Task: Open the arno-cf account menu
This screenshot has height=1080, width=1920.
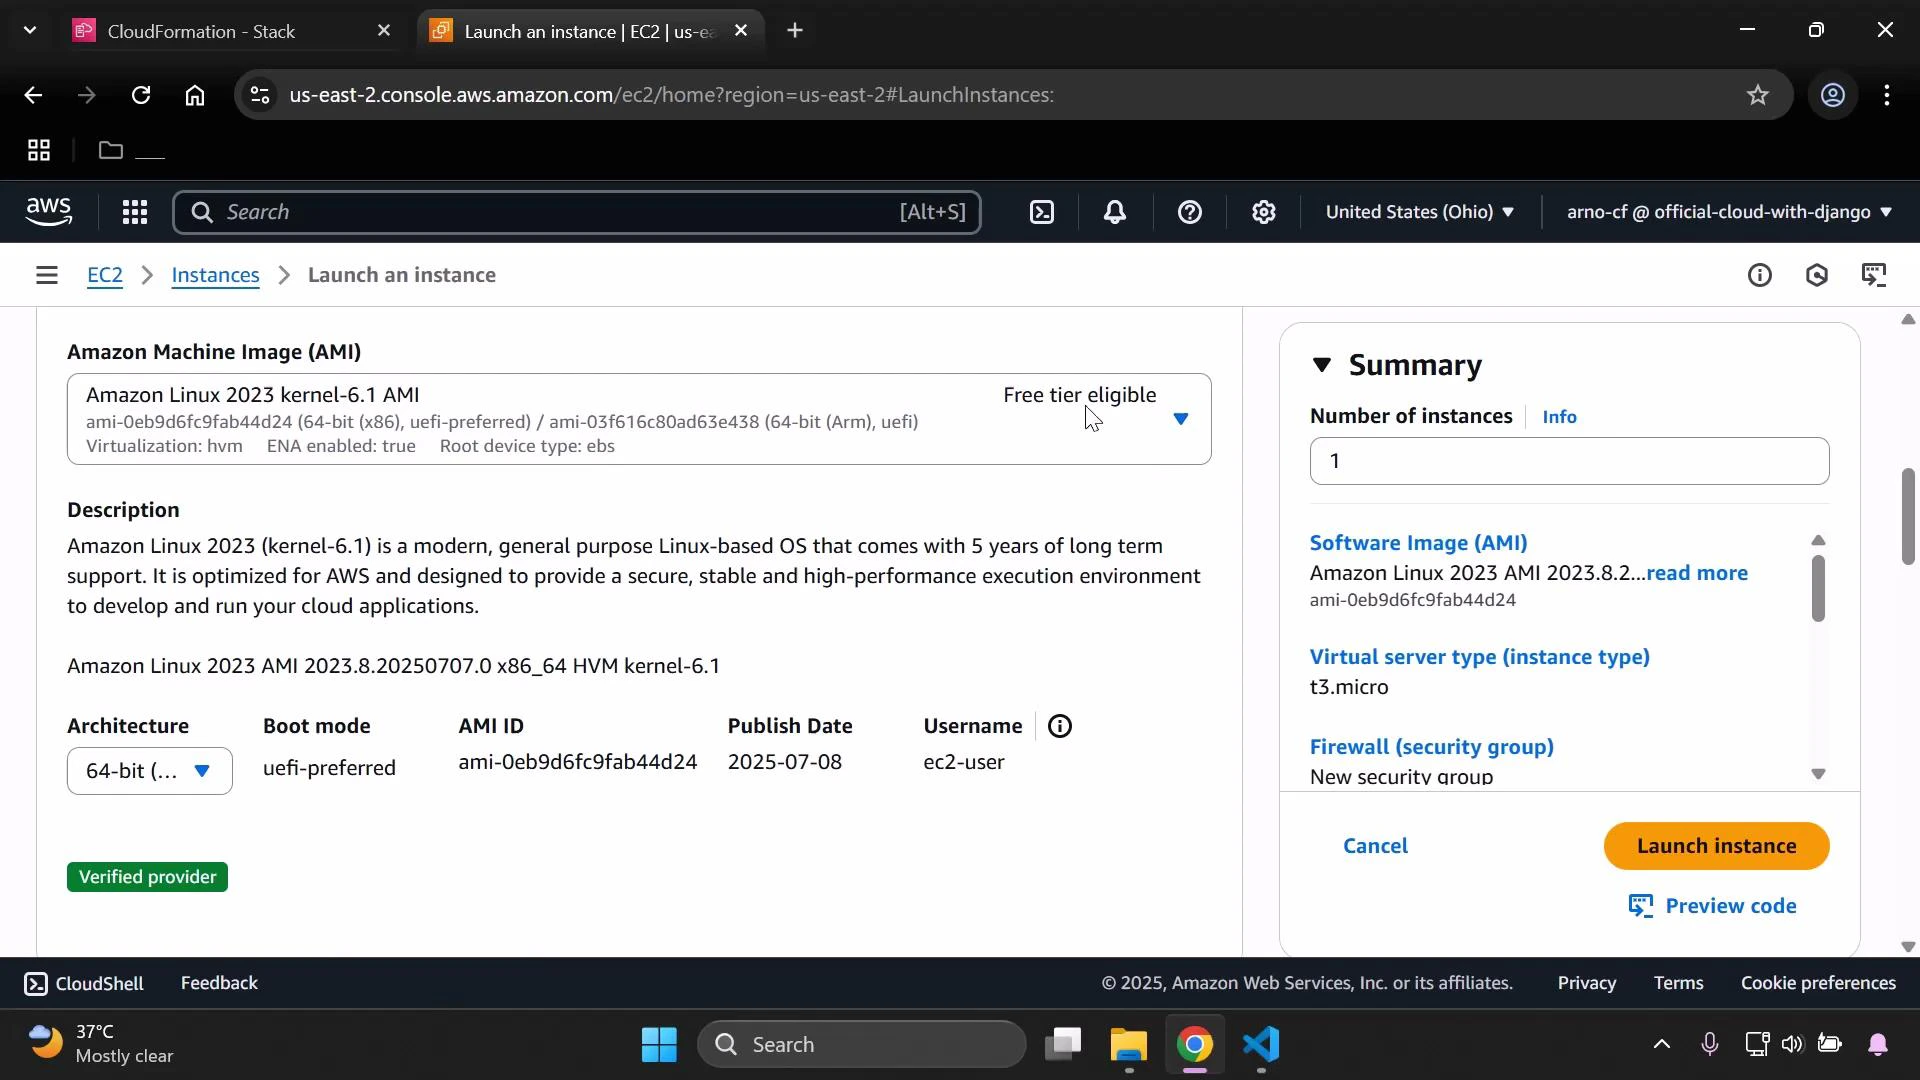Action: (1728, 212)
